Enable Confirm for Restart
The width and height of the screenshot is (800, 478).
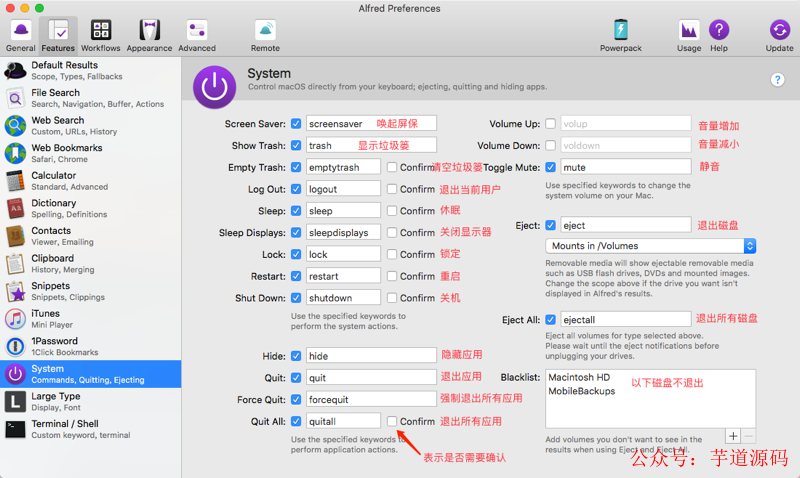392,276
